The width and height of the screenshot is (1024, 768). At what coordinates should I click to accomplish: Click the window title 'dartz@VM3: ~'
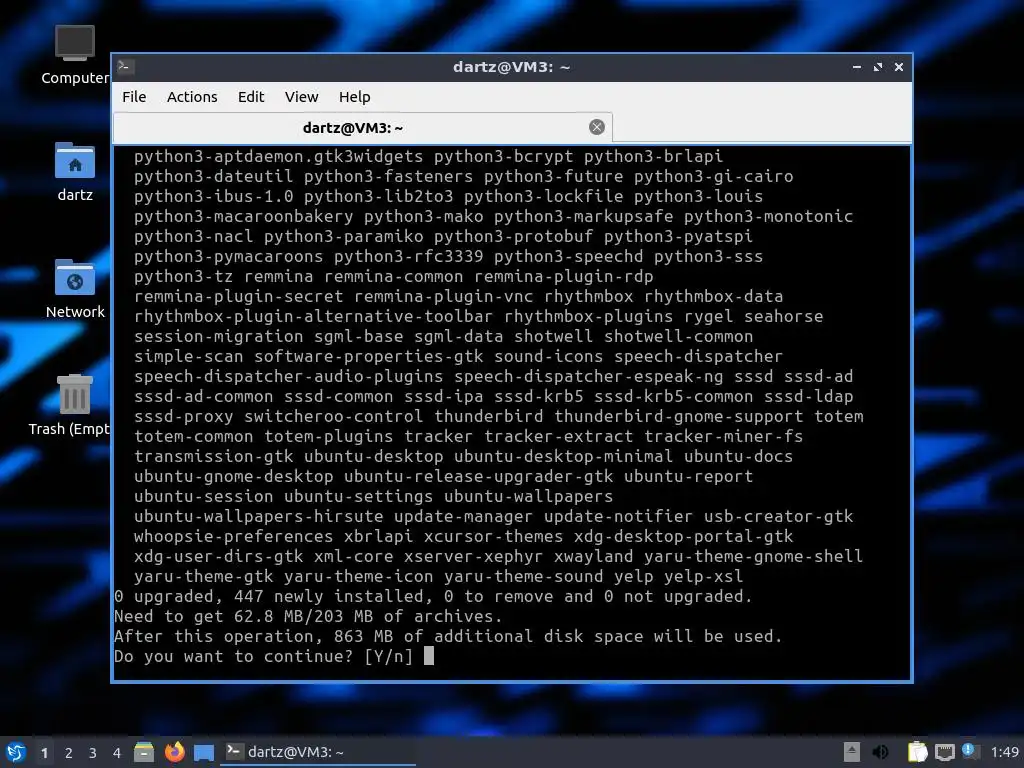coord(511,67)
